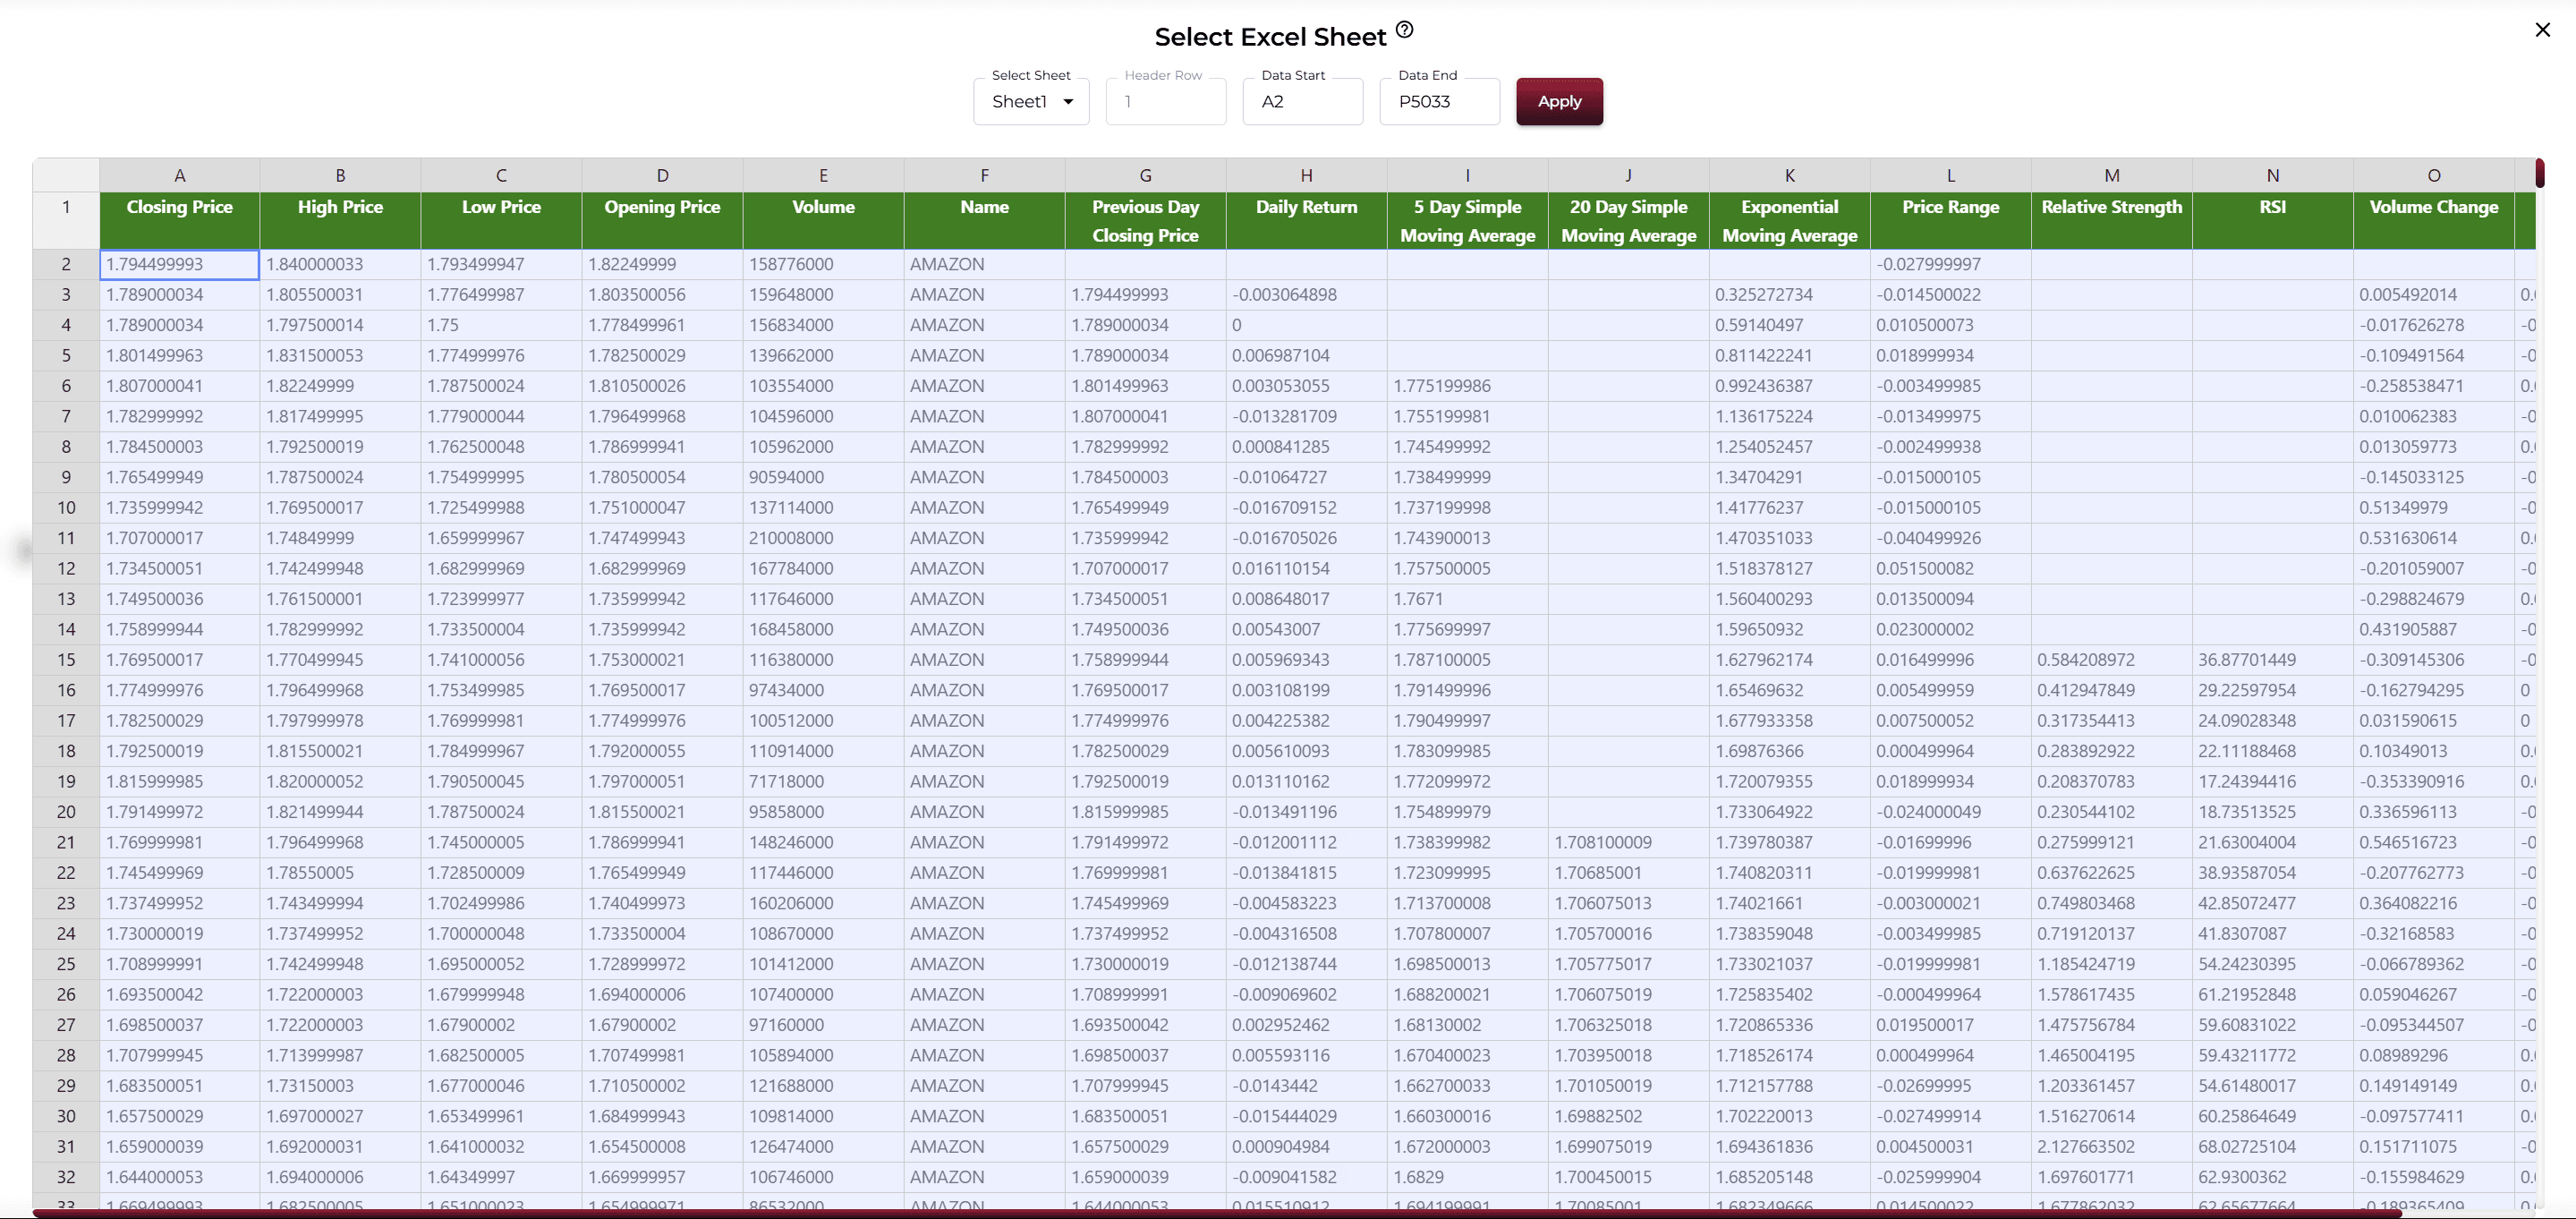Click row number 15

pos(66,660)
